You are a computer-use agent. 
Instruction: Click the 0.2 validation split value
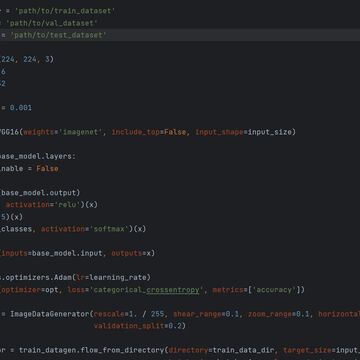[x=175, y=326]
